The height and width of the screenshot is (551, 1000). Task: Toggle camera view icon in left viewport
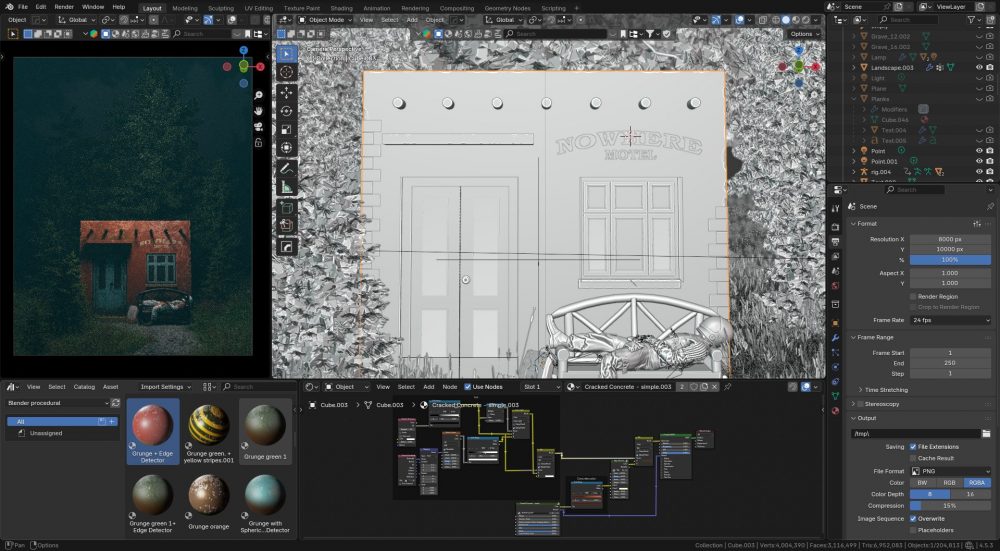tap(258, 127)
